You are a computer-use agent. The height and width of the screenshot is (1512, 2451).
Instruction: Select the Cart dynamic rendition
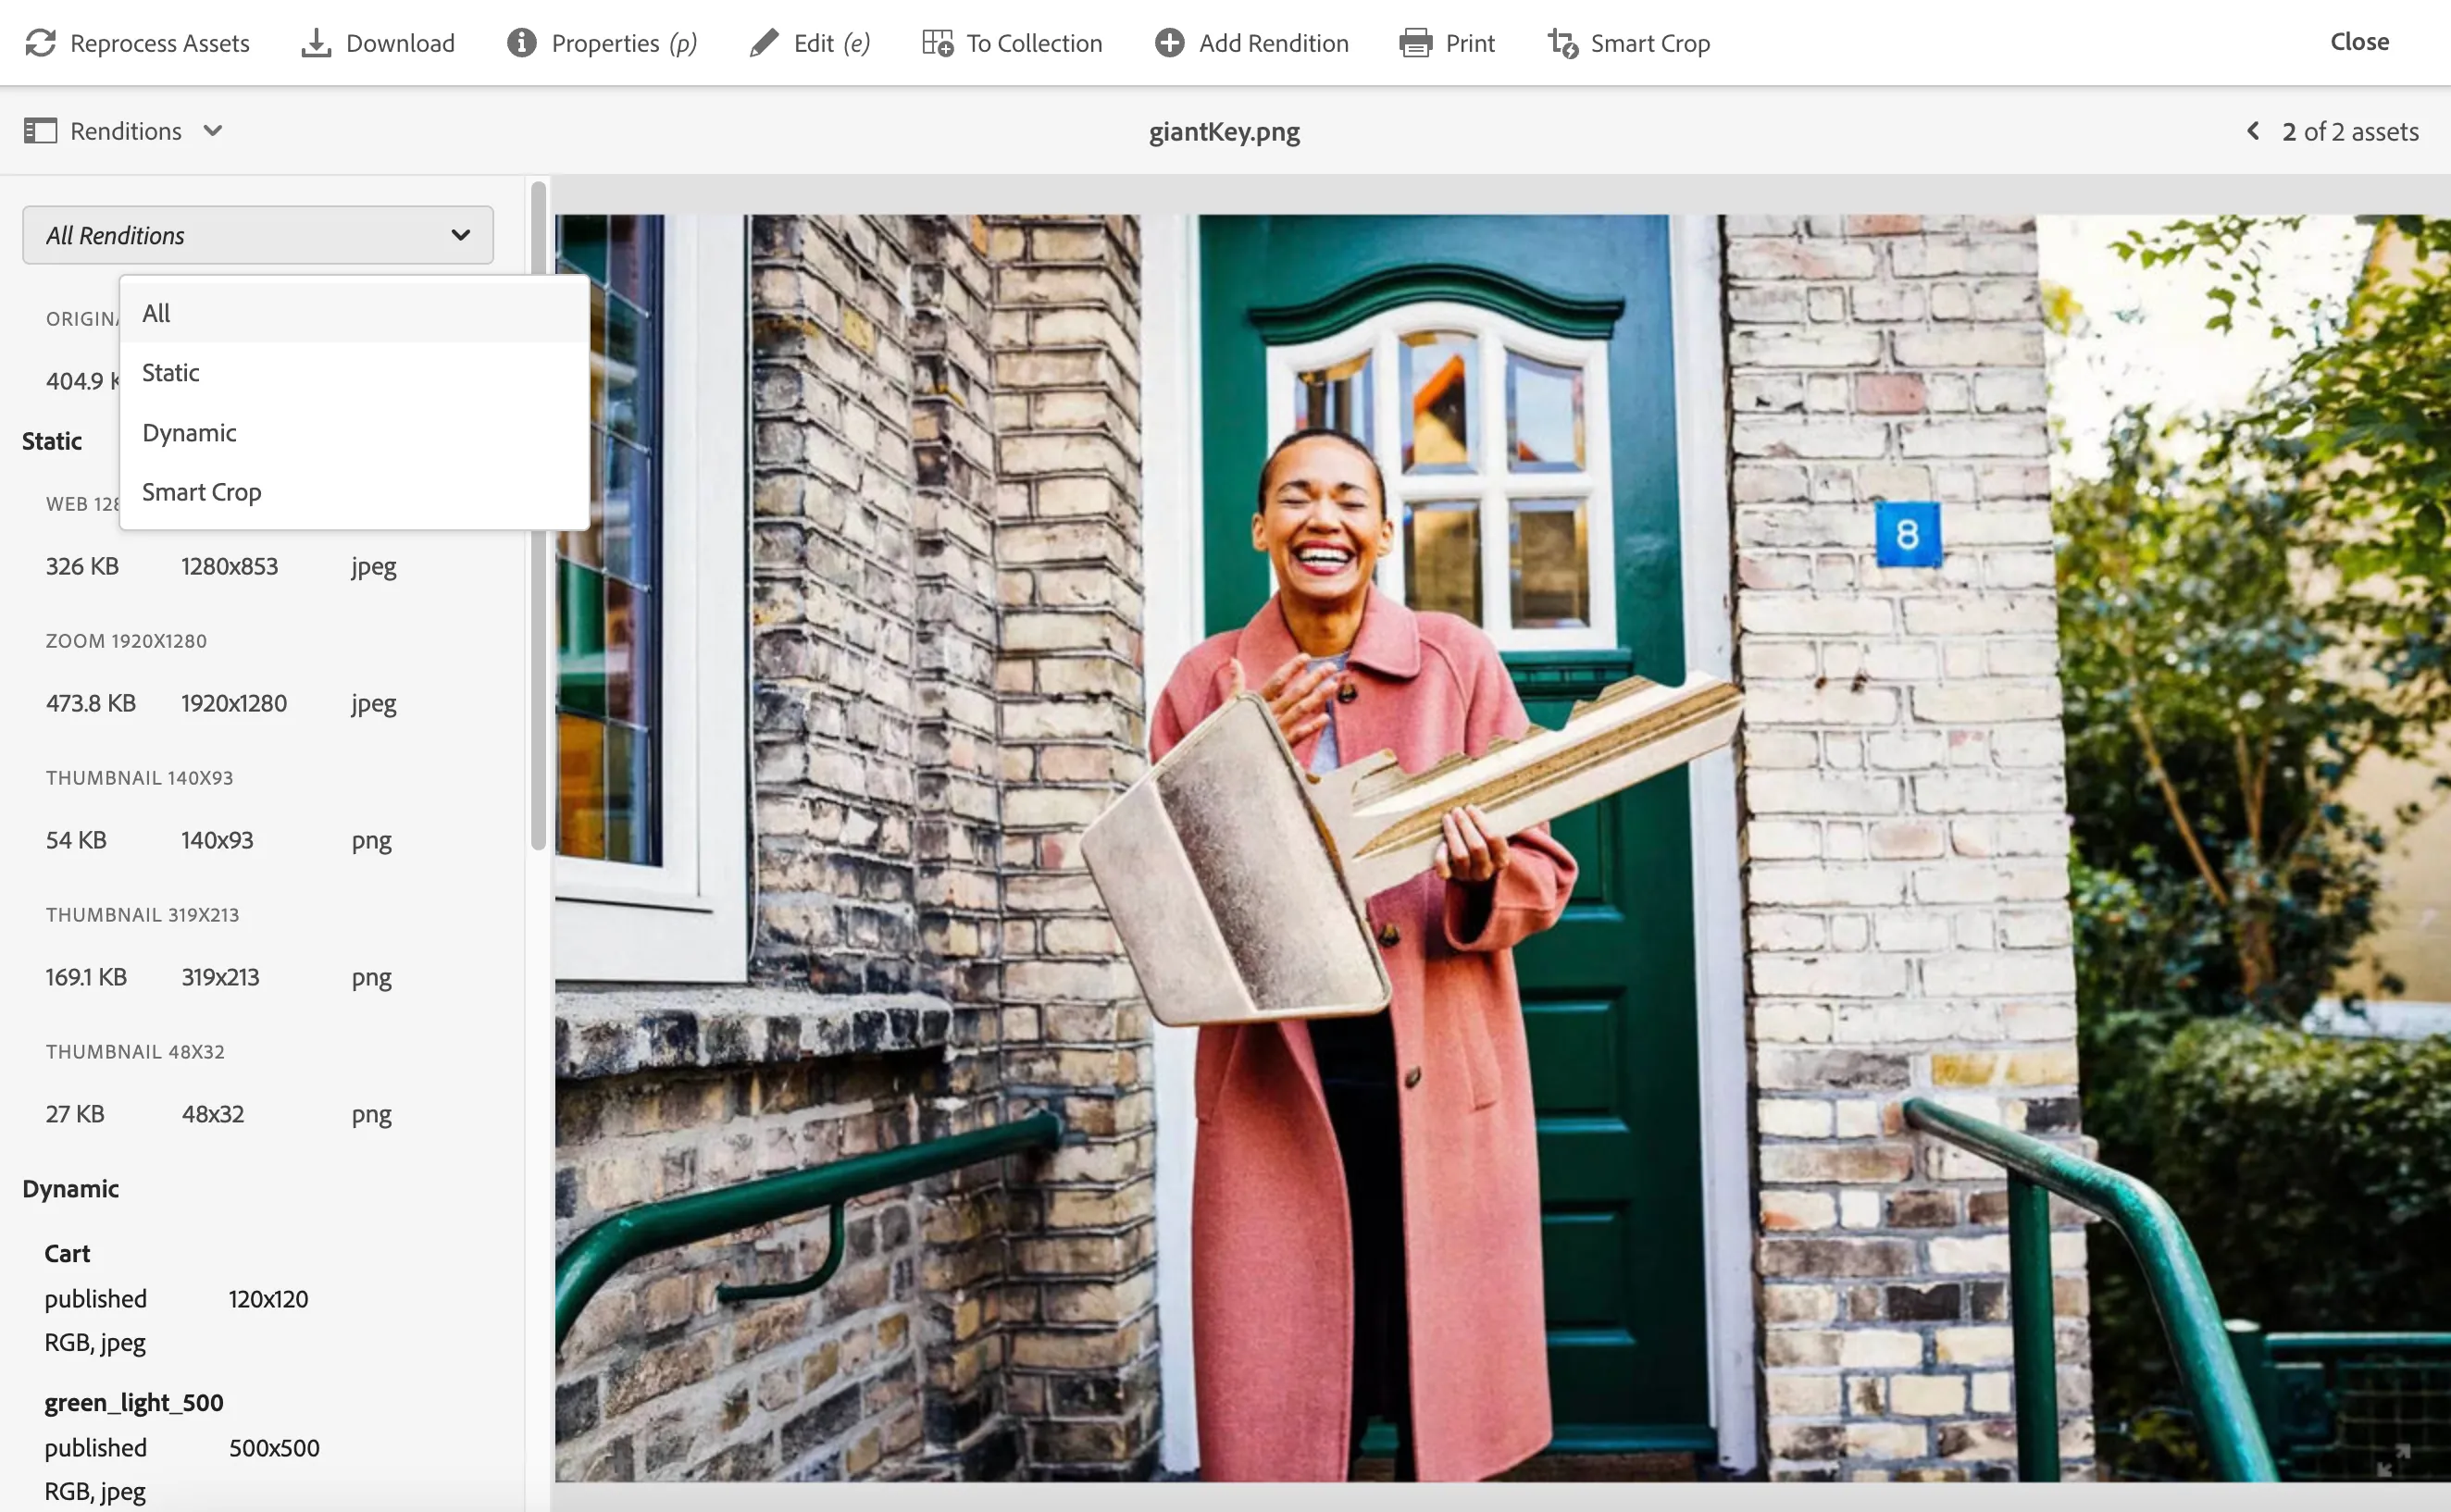[x=258, y=1297]
